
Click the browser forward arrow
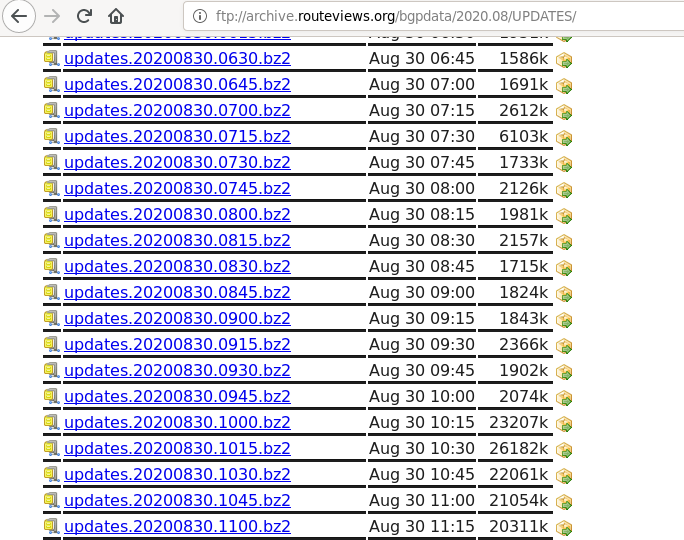pos(52,16)
